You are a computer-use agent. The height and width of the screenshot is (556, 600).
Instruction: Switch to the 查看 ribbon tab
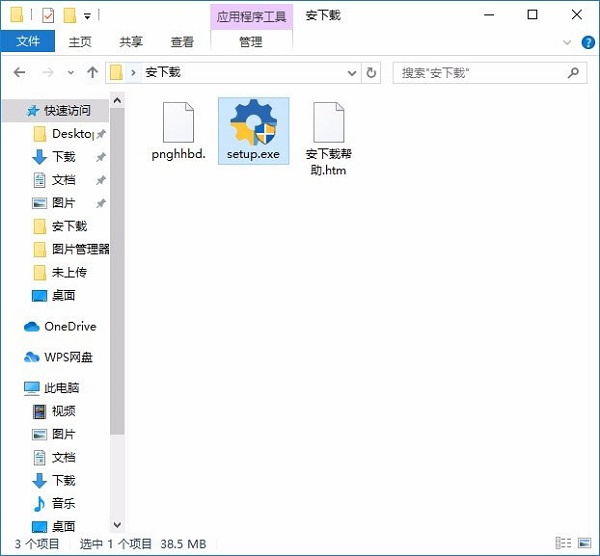[182, 42]
